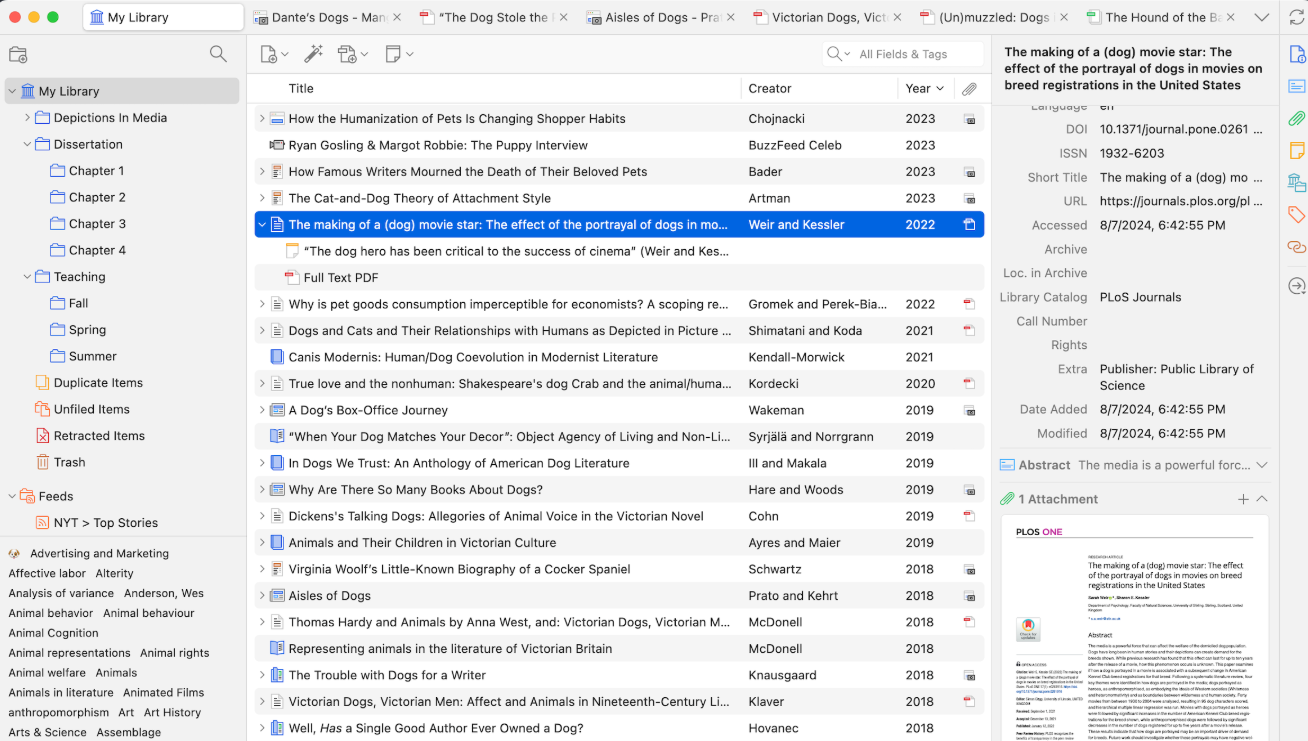Click the New Collection icon
The height and width of the screenshot is (741, 1308).
(x=18, y=55)
